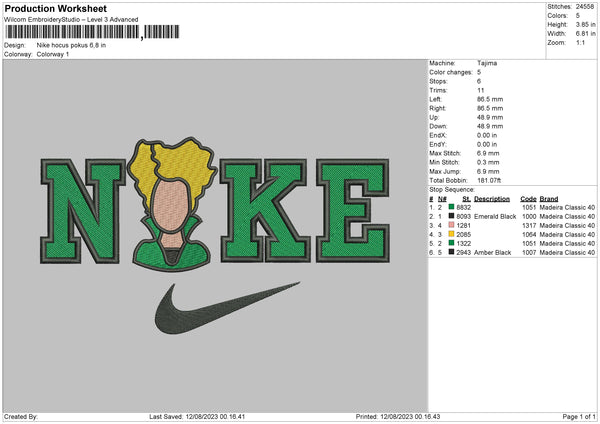Click the Width value '6.81 in'

point(586,34)
